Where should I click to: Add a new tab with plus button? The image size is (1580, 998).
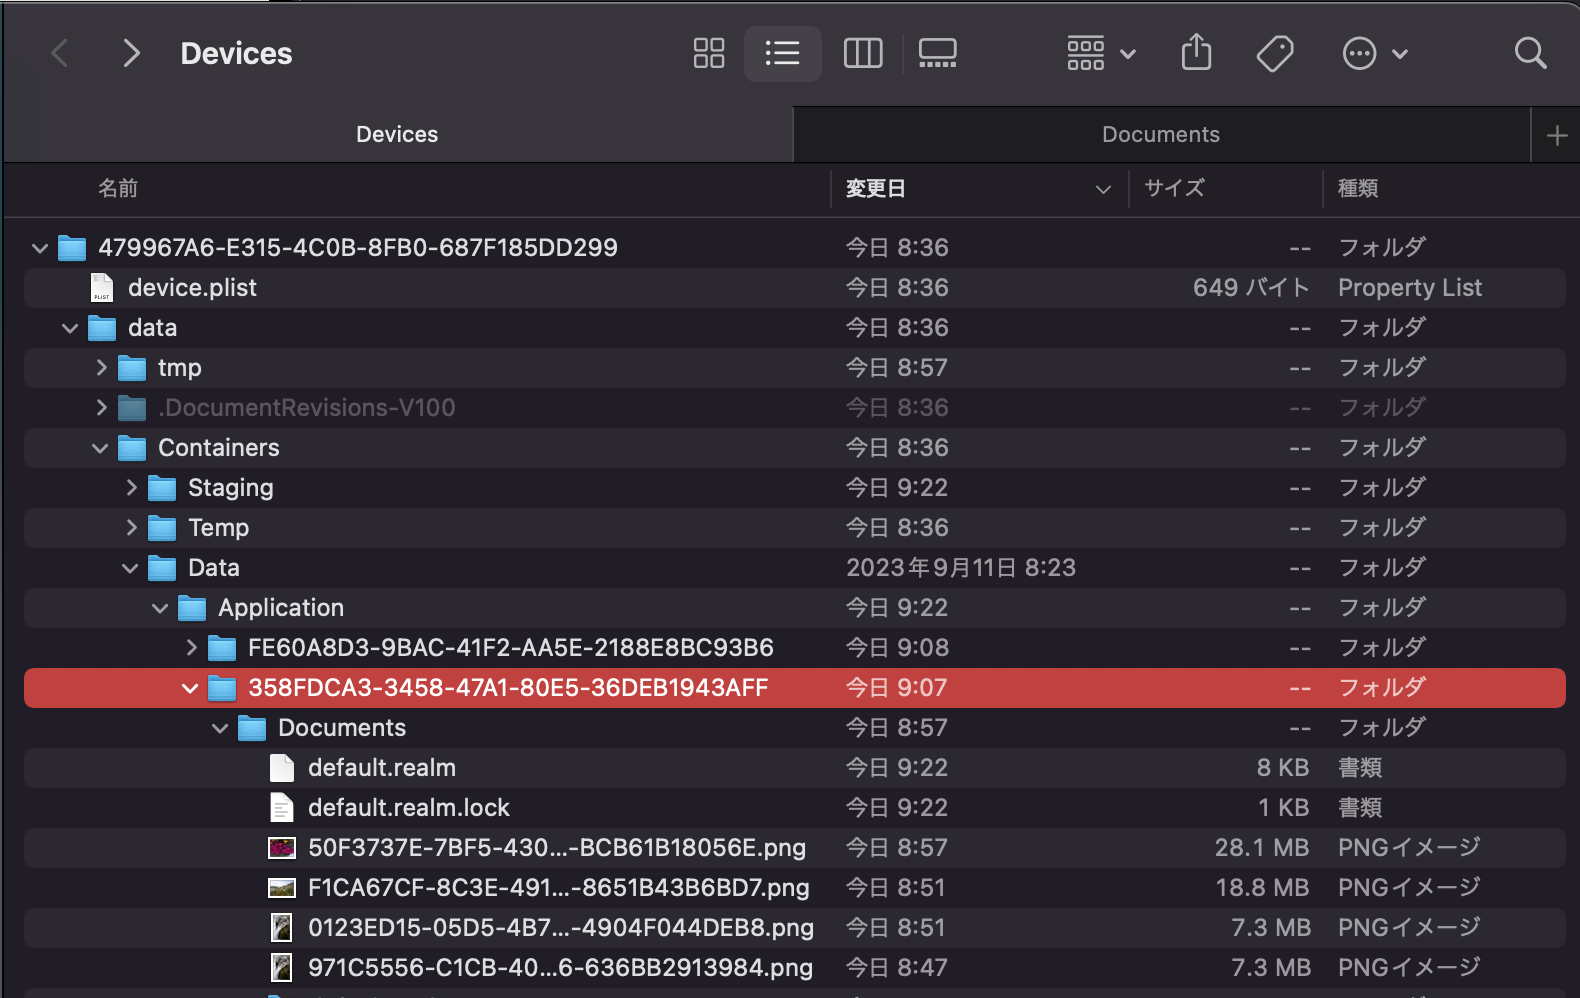[x=1556, y=135]
